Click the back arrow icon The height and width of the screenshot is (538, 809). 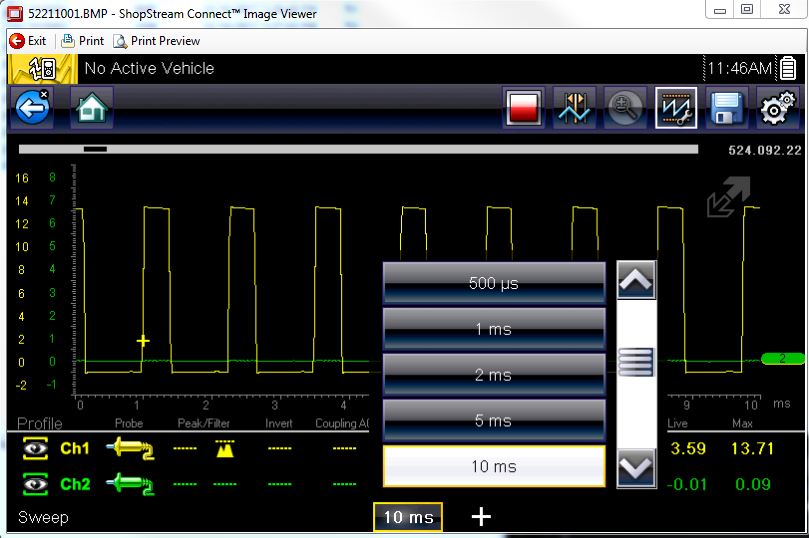click(32, 107)
